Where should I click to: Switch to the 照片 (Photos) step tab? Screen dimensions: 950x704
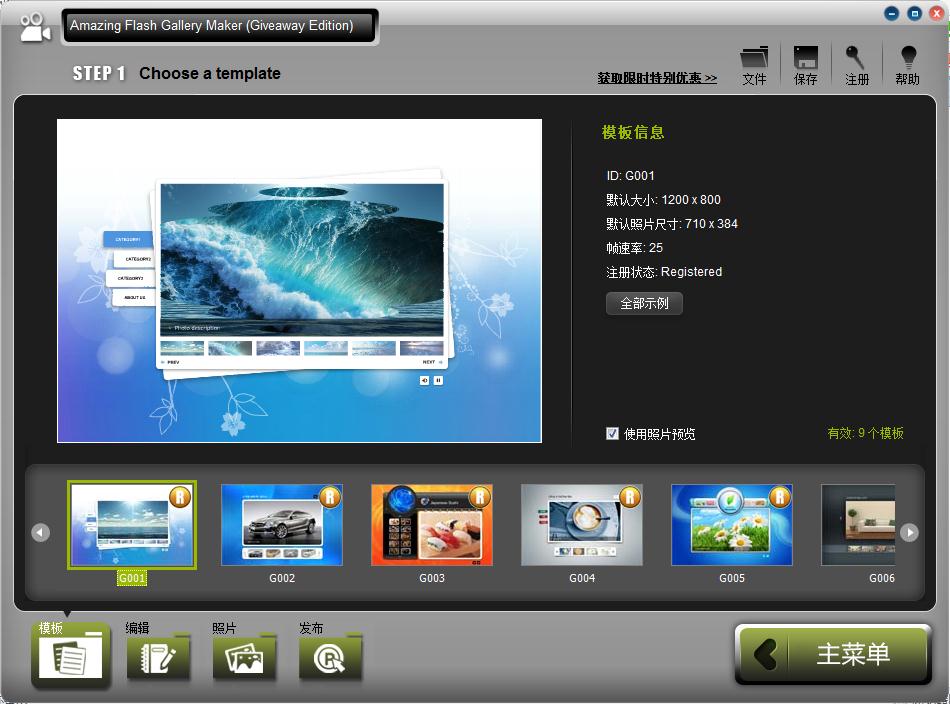(x=244, y=654)
